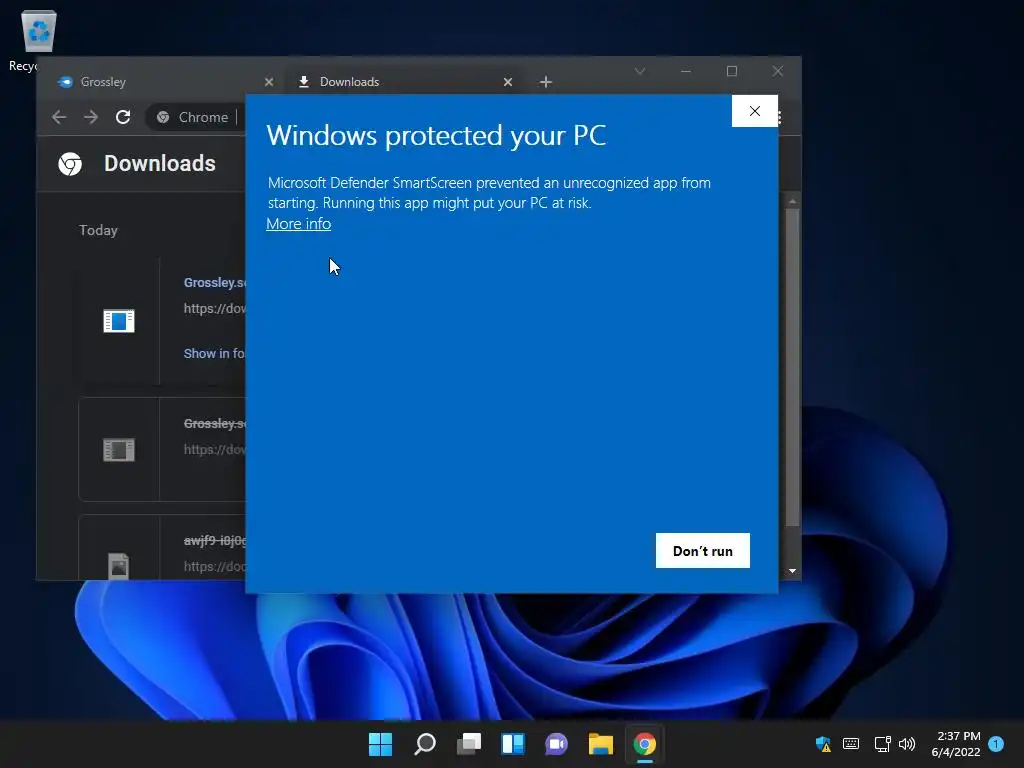Click the strikethrough Grossley download entry
1024x768 pixels.
coord(215,423)
